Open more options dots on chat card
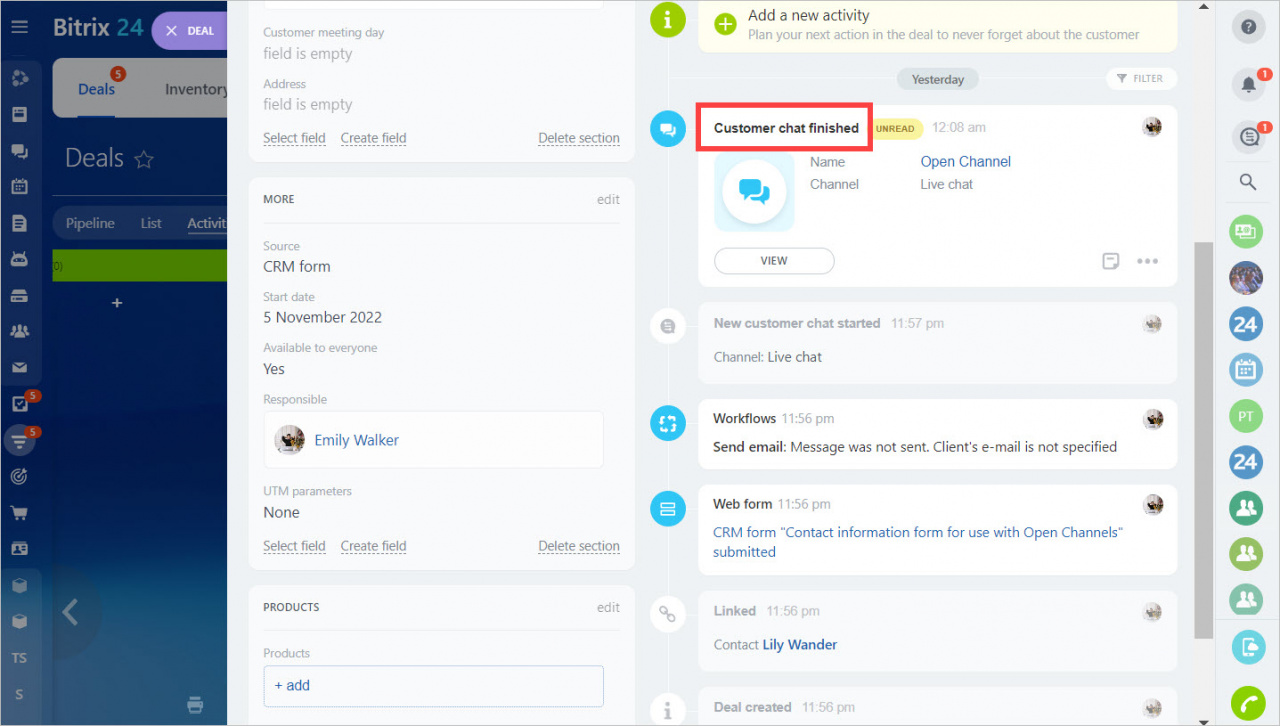 click(x=1147, y=261)
